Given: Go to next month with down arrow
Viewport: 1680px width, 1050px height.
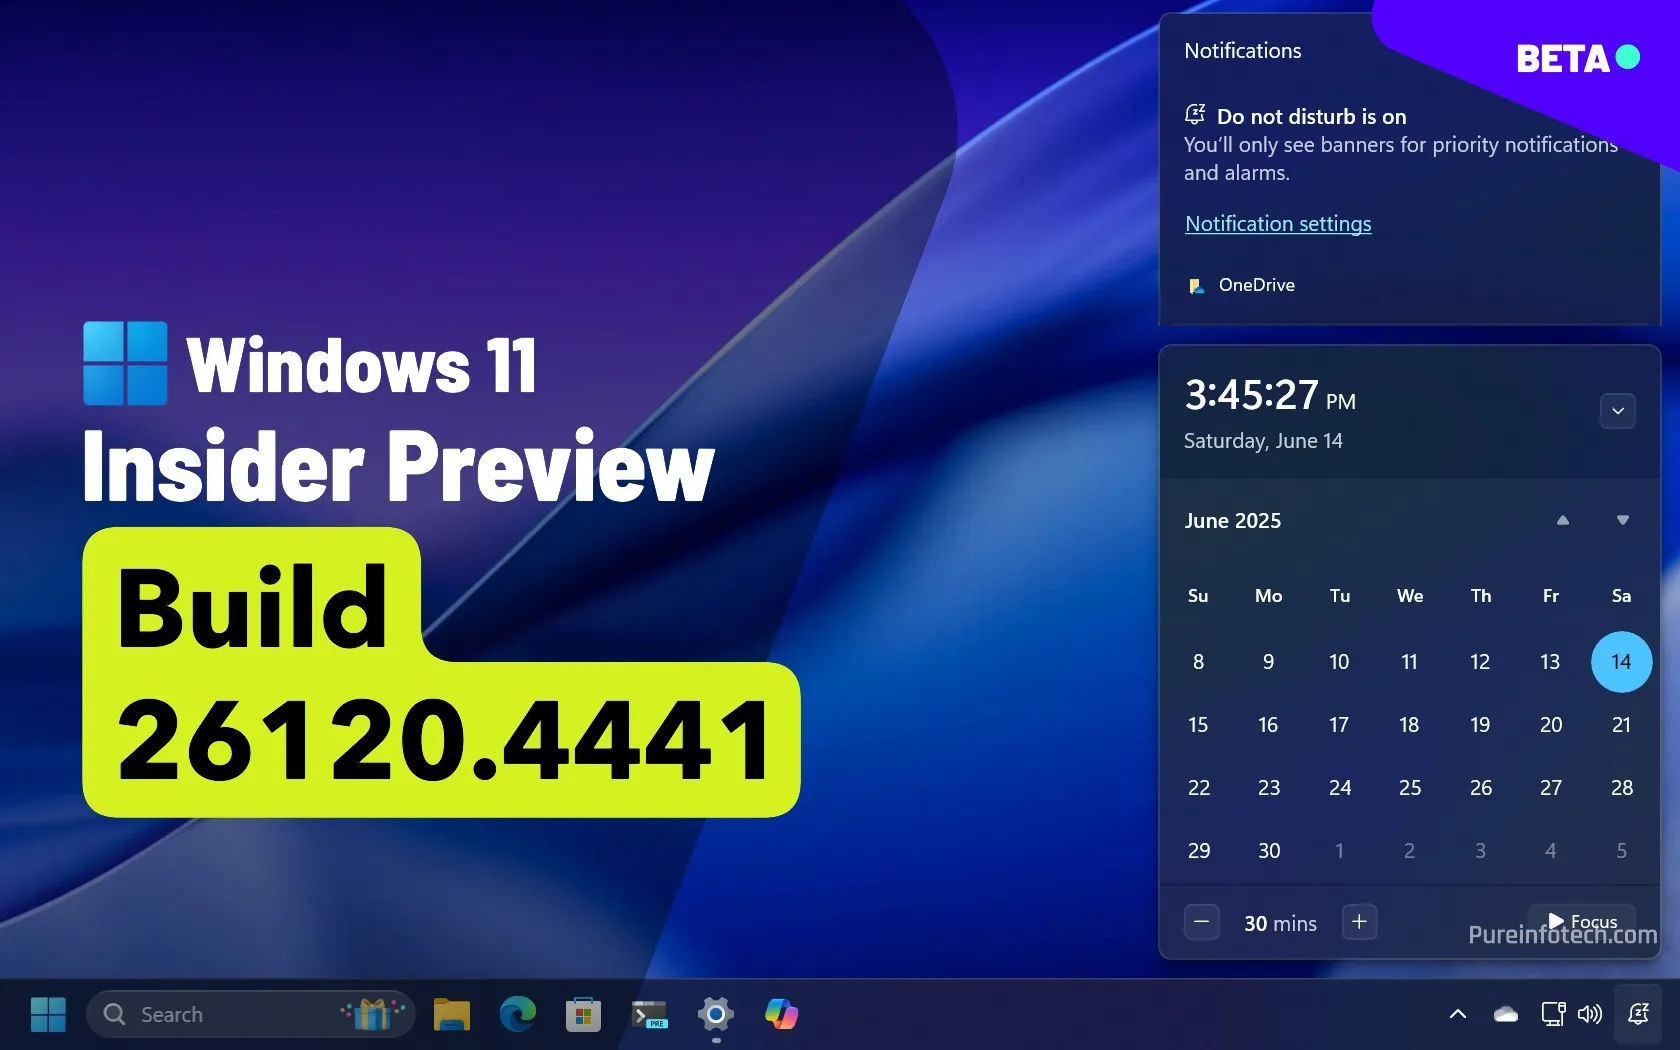Looking at the screenshot, I should [1623, 520].
